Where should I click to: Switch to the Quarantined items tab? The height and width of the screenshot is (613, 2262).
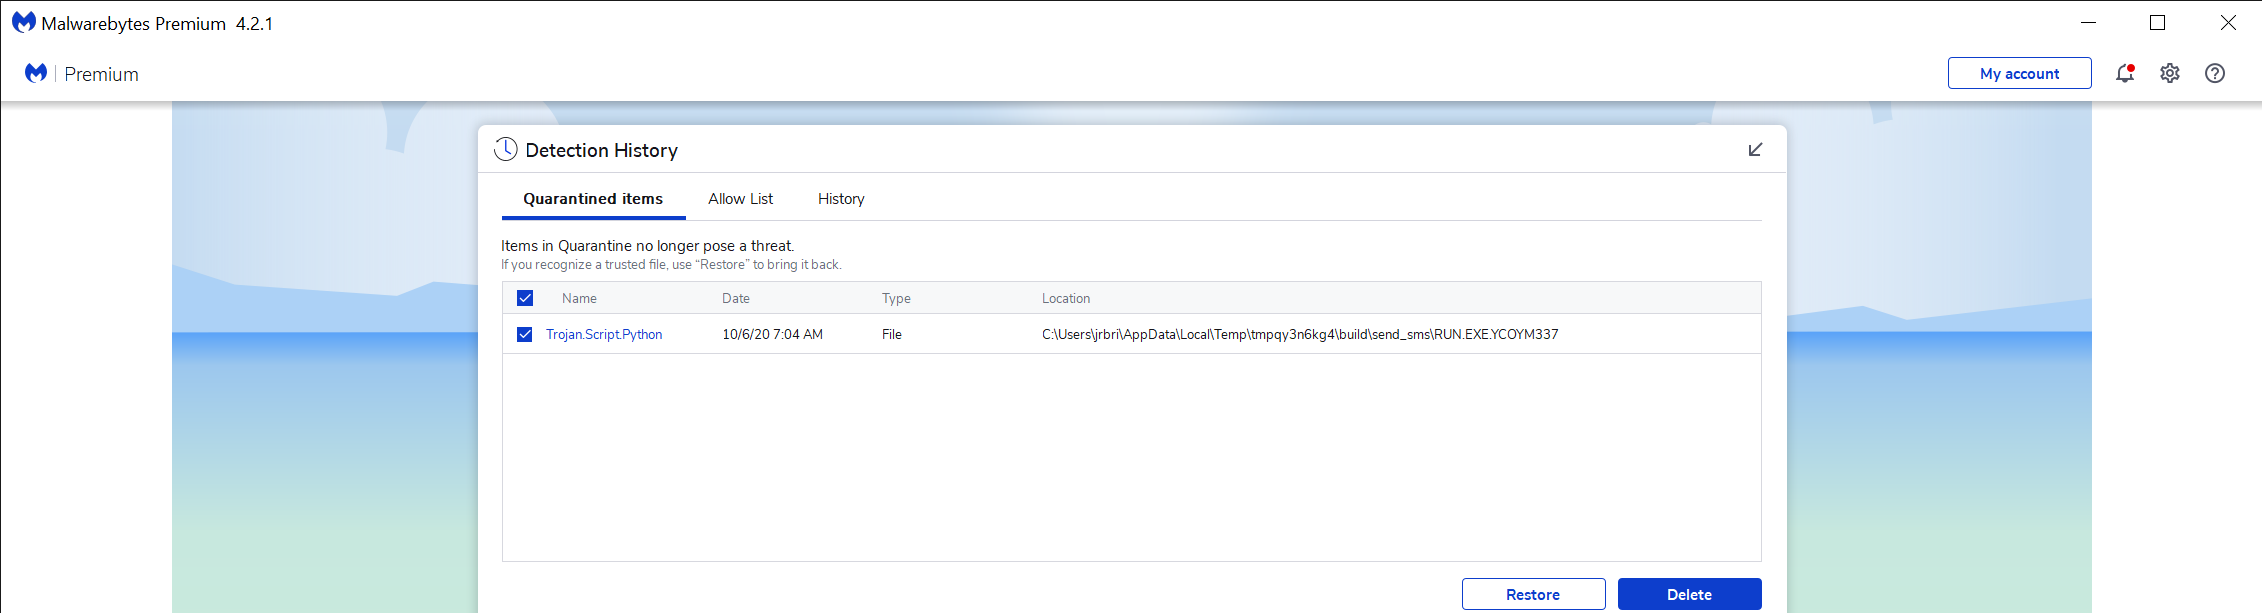pyautogui.click(x=593, y=199)
